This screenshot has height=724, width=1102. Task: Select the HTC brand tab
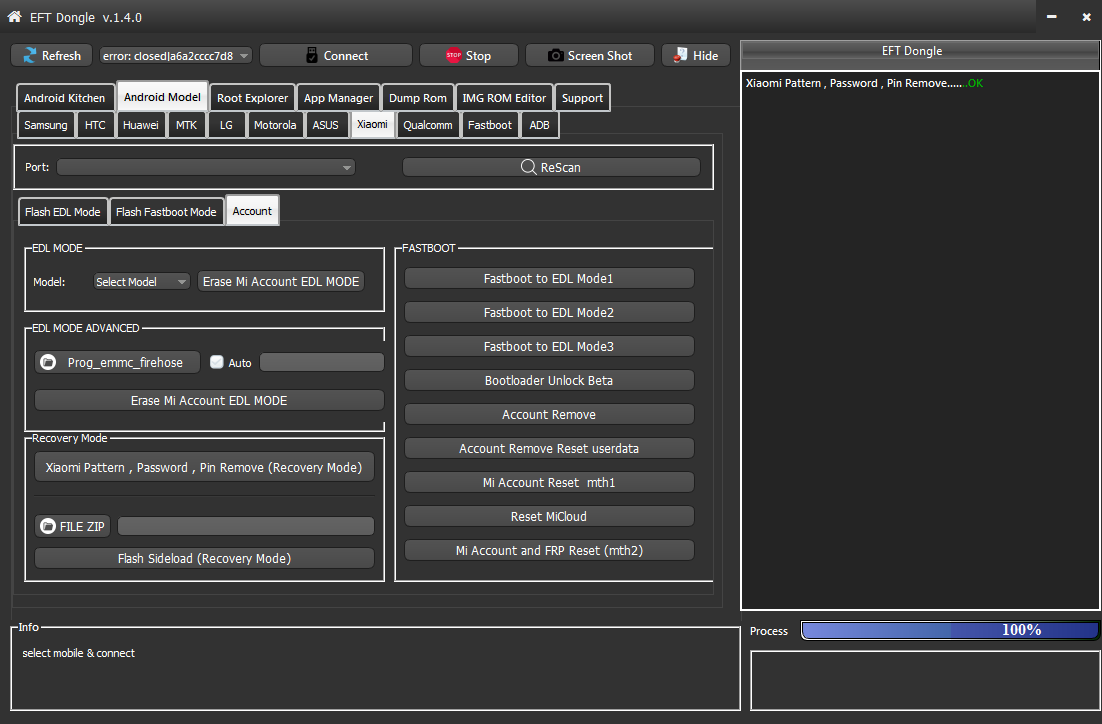[x=95, y=125]
